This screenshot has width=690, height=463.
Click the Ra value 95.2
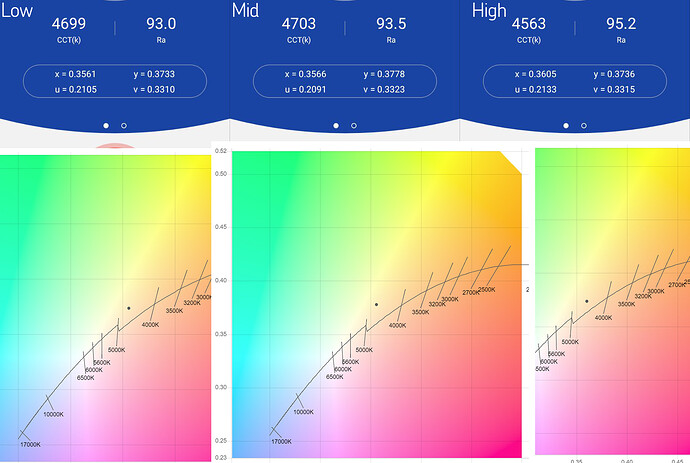[x=621, y=24]
